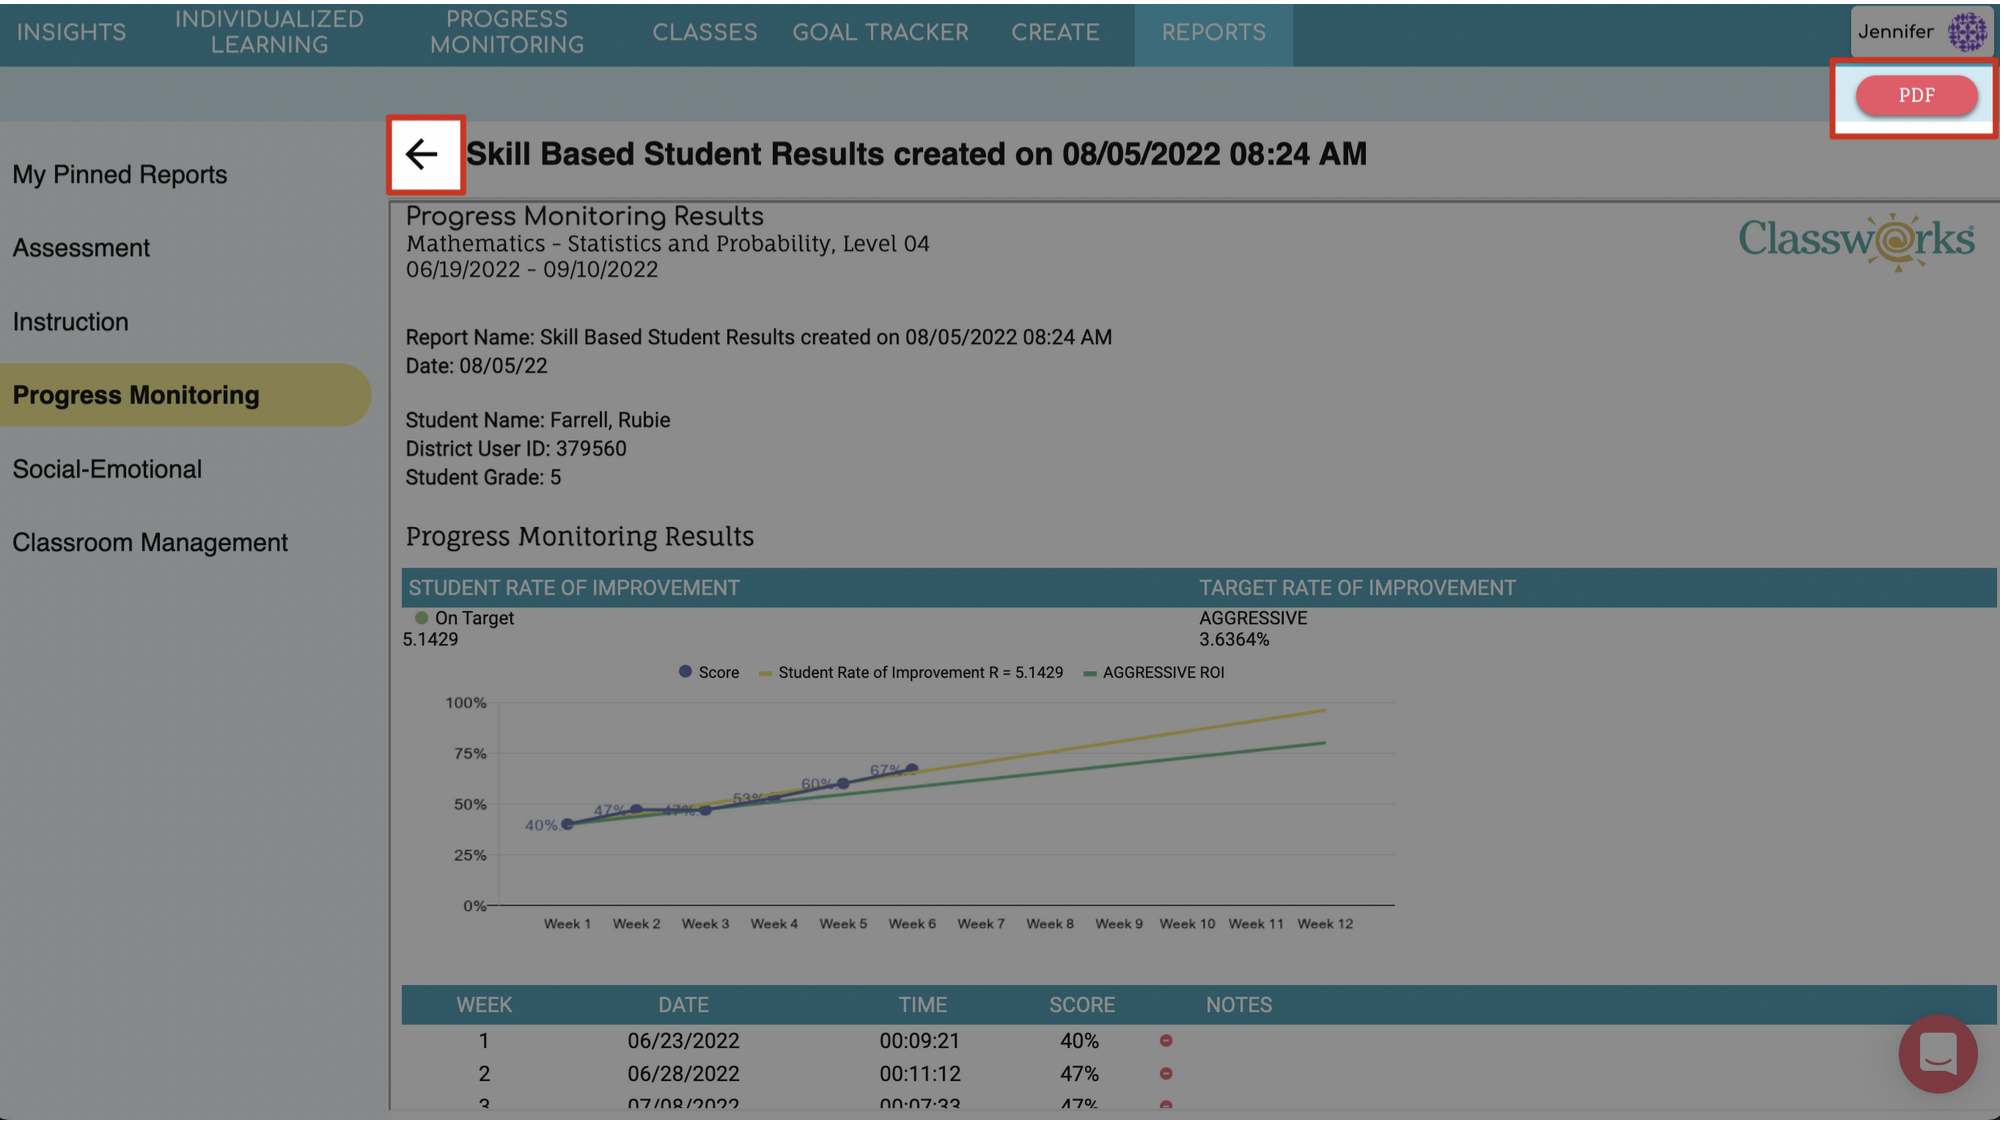This screenshot has width=2004, height=1122.
Task: Open the chat support bubble icon
Action: 1937,1053
